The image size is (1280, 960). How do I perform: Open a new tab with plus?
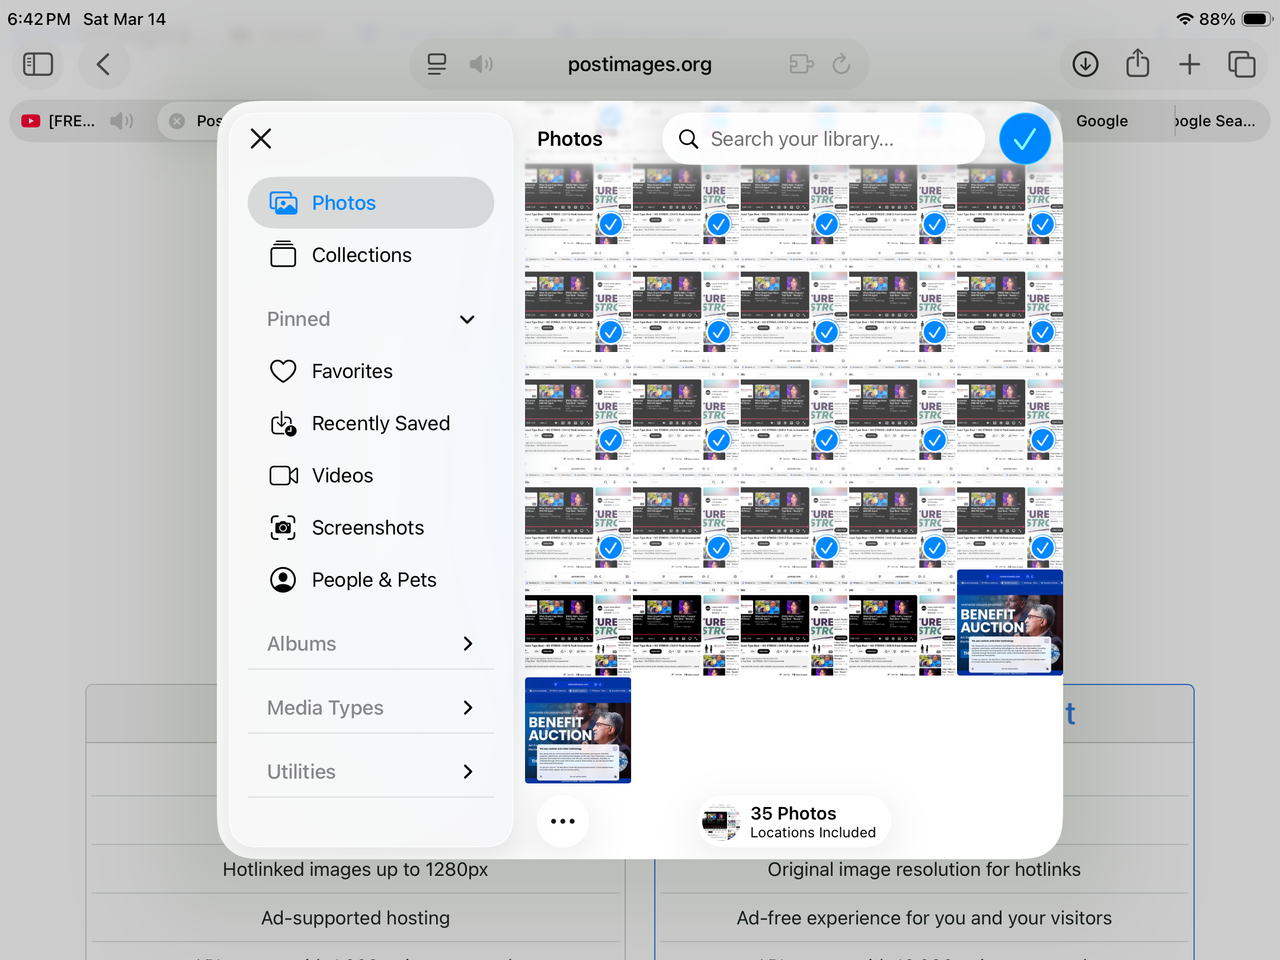tap(1189, 64)
